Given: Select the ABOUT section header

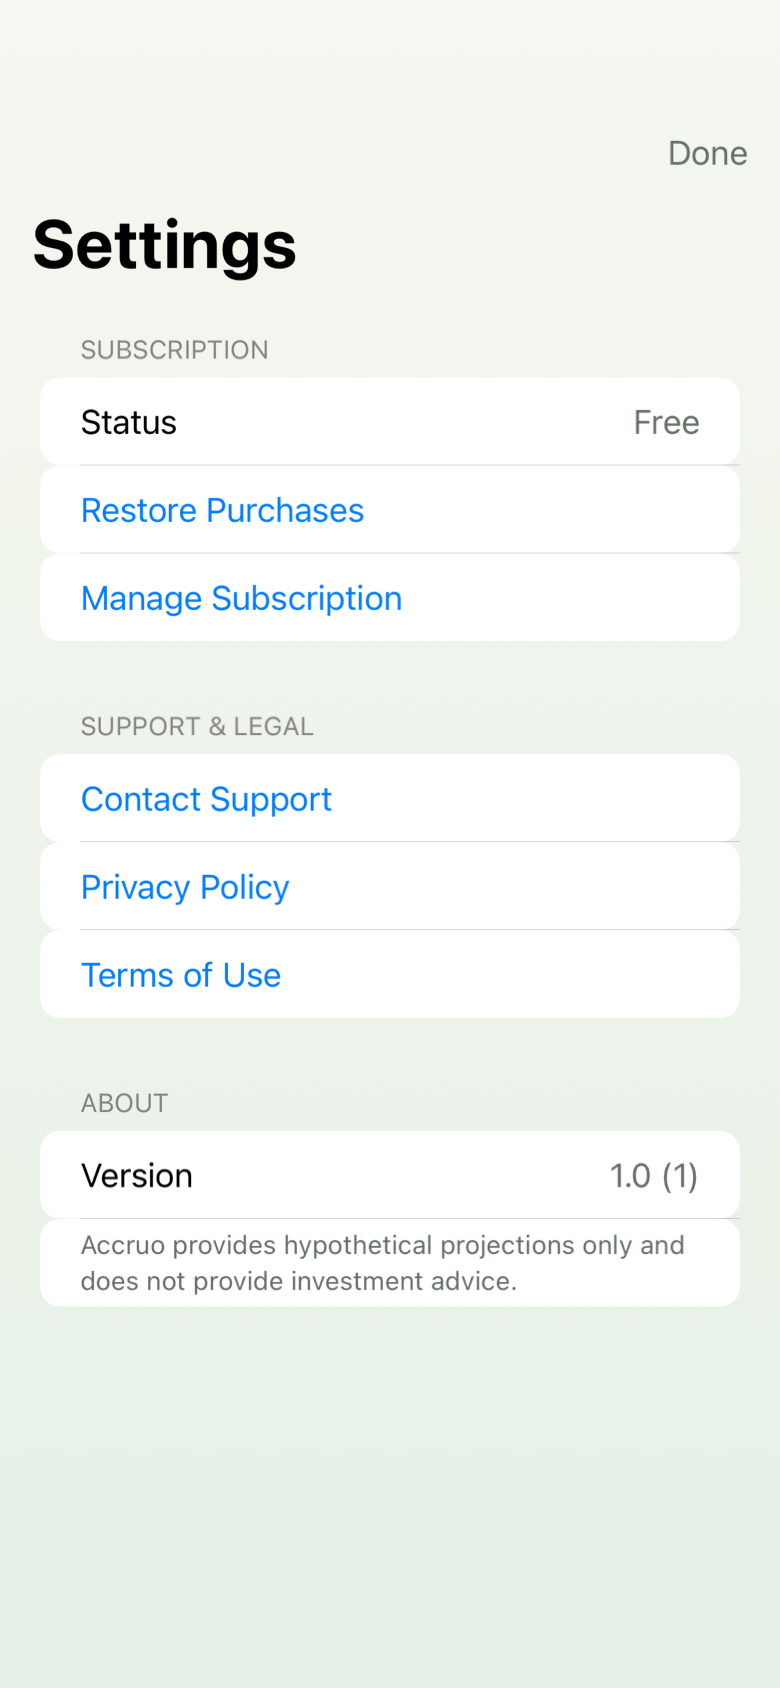Looking at the screenshot, I should click(x=124, y=1102).
